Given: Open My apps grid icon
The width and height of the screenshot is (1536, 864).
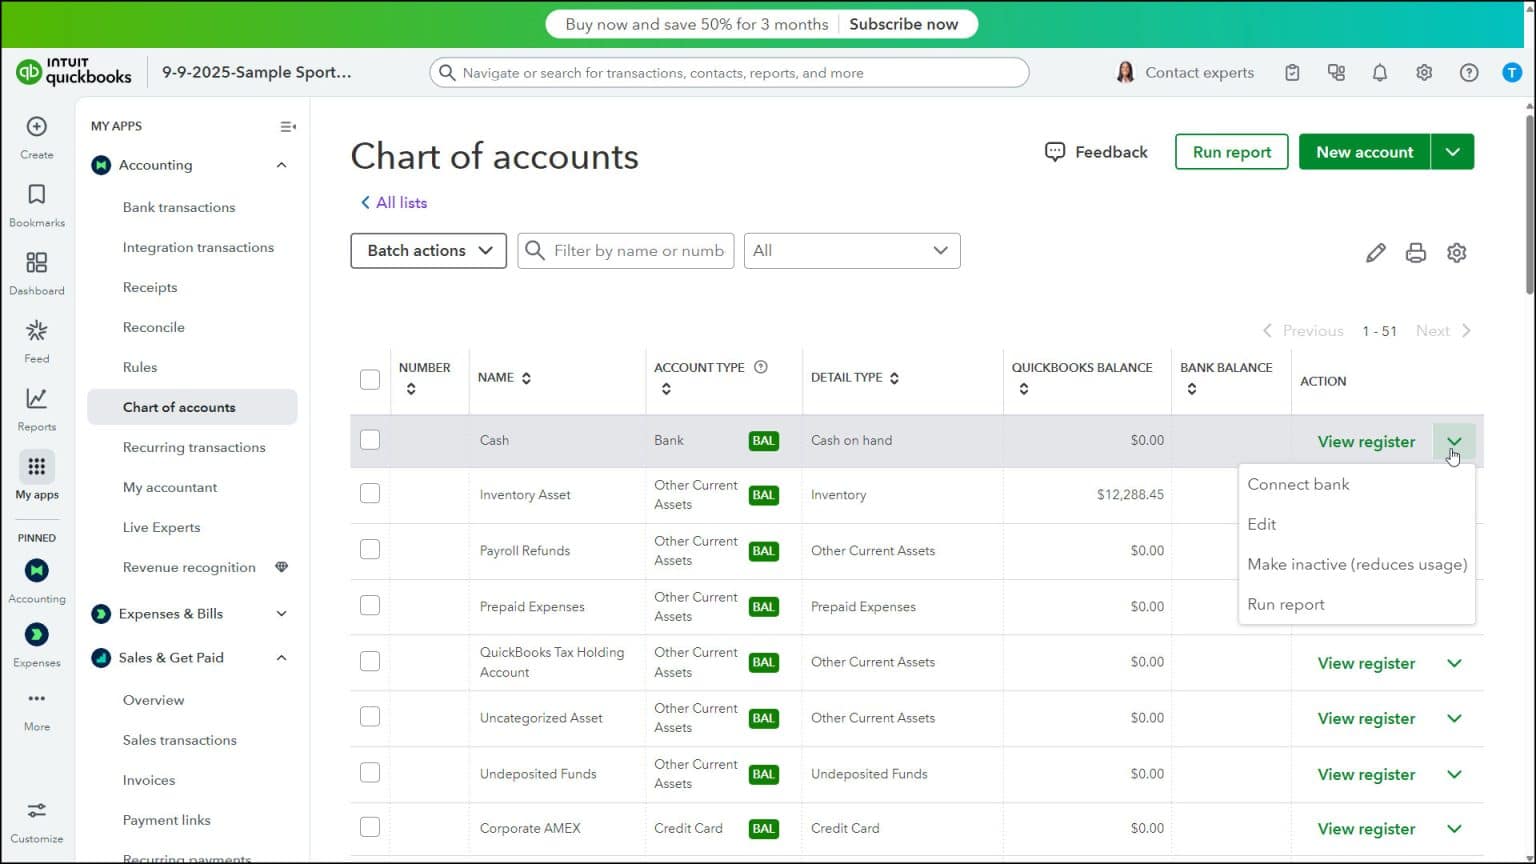Looking at the screenshot, I should (37, 467).
